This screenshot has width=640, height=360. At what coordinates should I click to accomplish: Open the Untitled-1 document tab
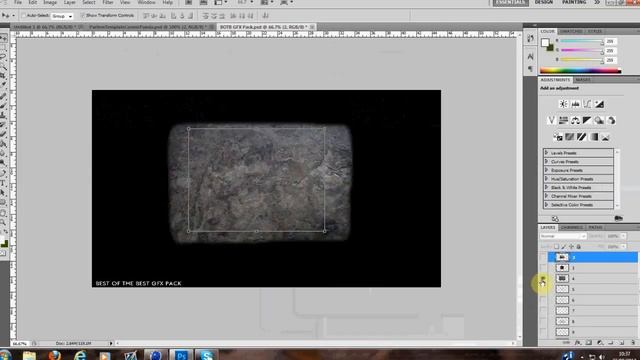click(x=44, y=27)
